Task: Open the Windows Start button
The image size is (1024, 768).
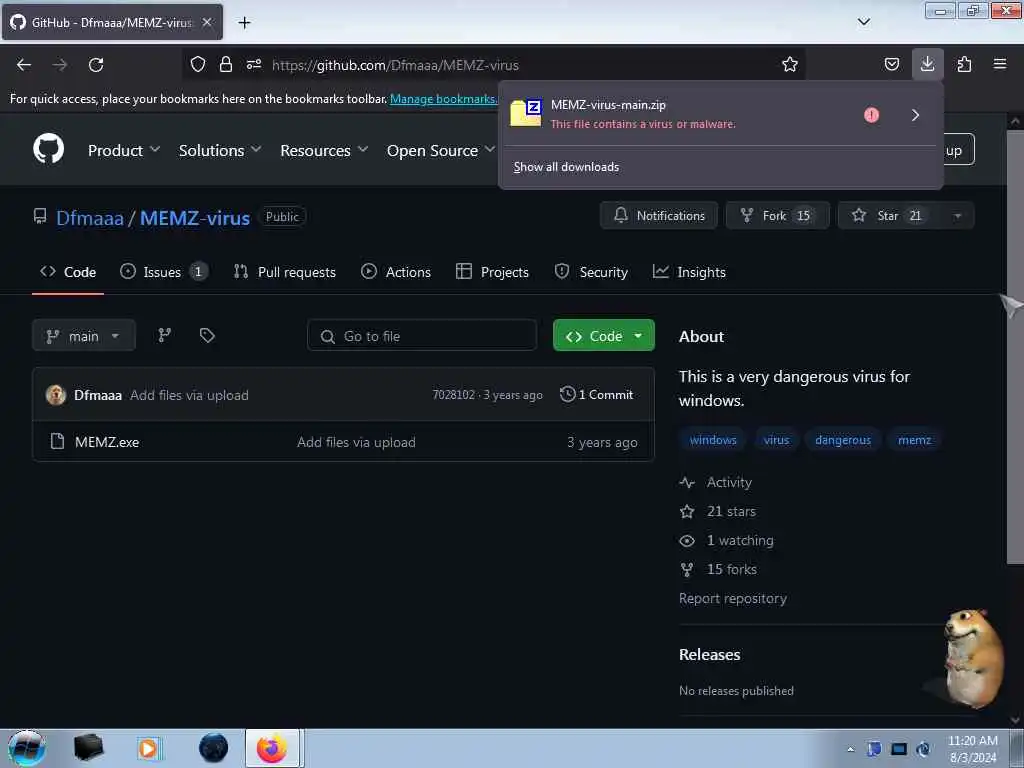Action: click(x=26, y=748)
